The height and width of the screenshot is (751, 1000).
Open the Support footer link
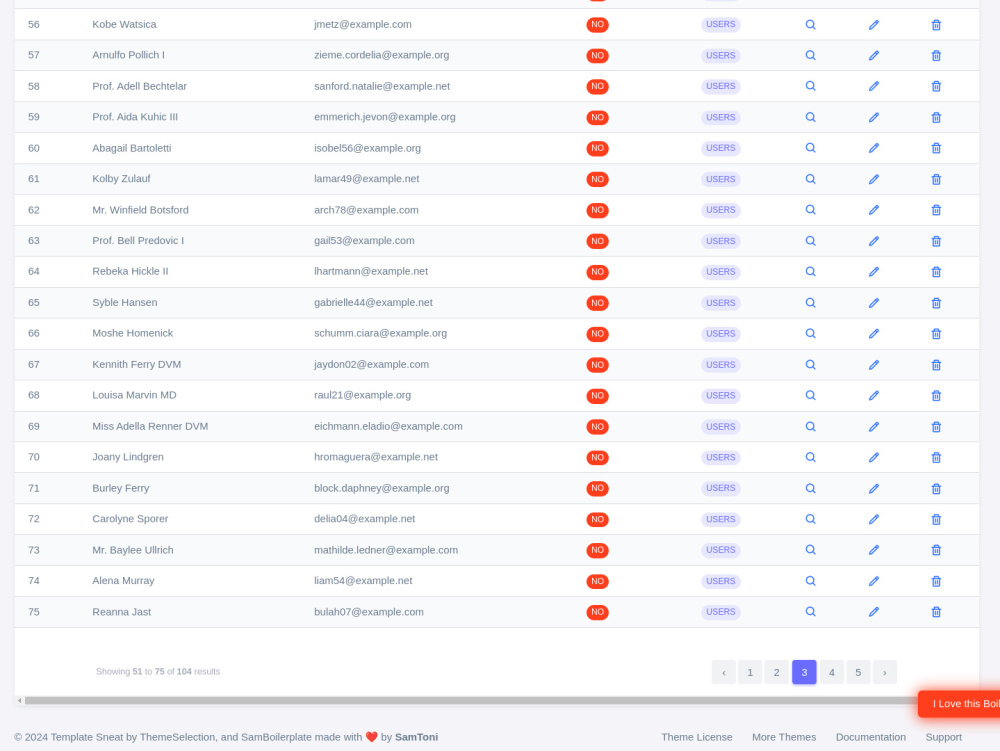tap(943, 737)
